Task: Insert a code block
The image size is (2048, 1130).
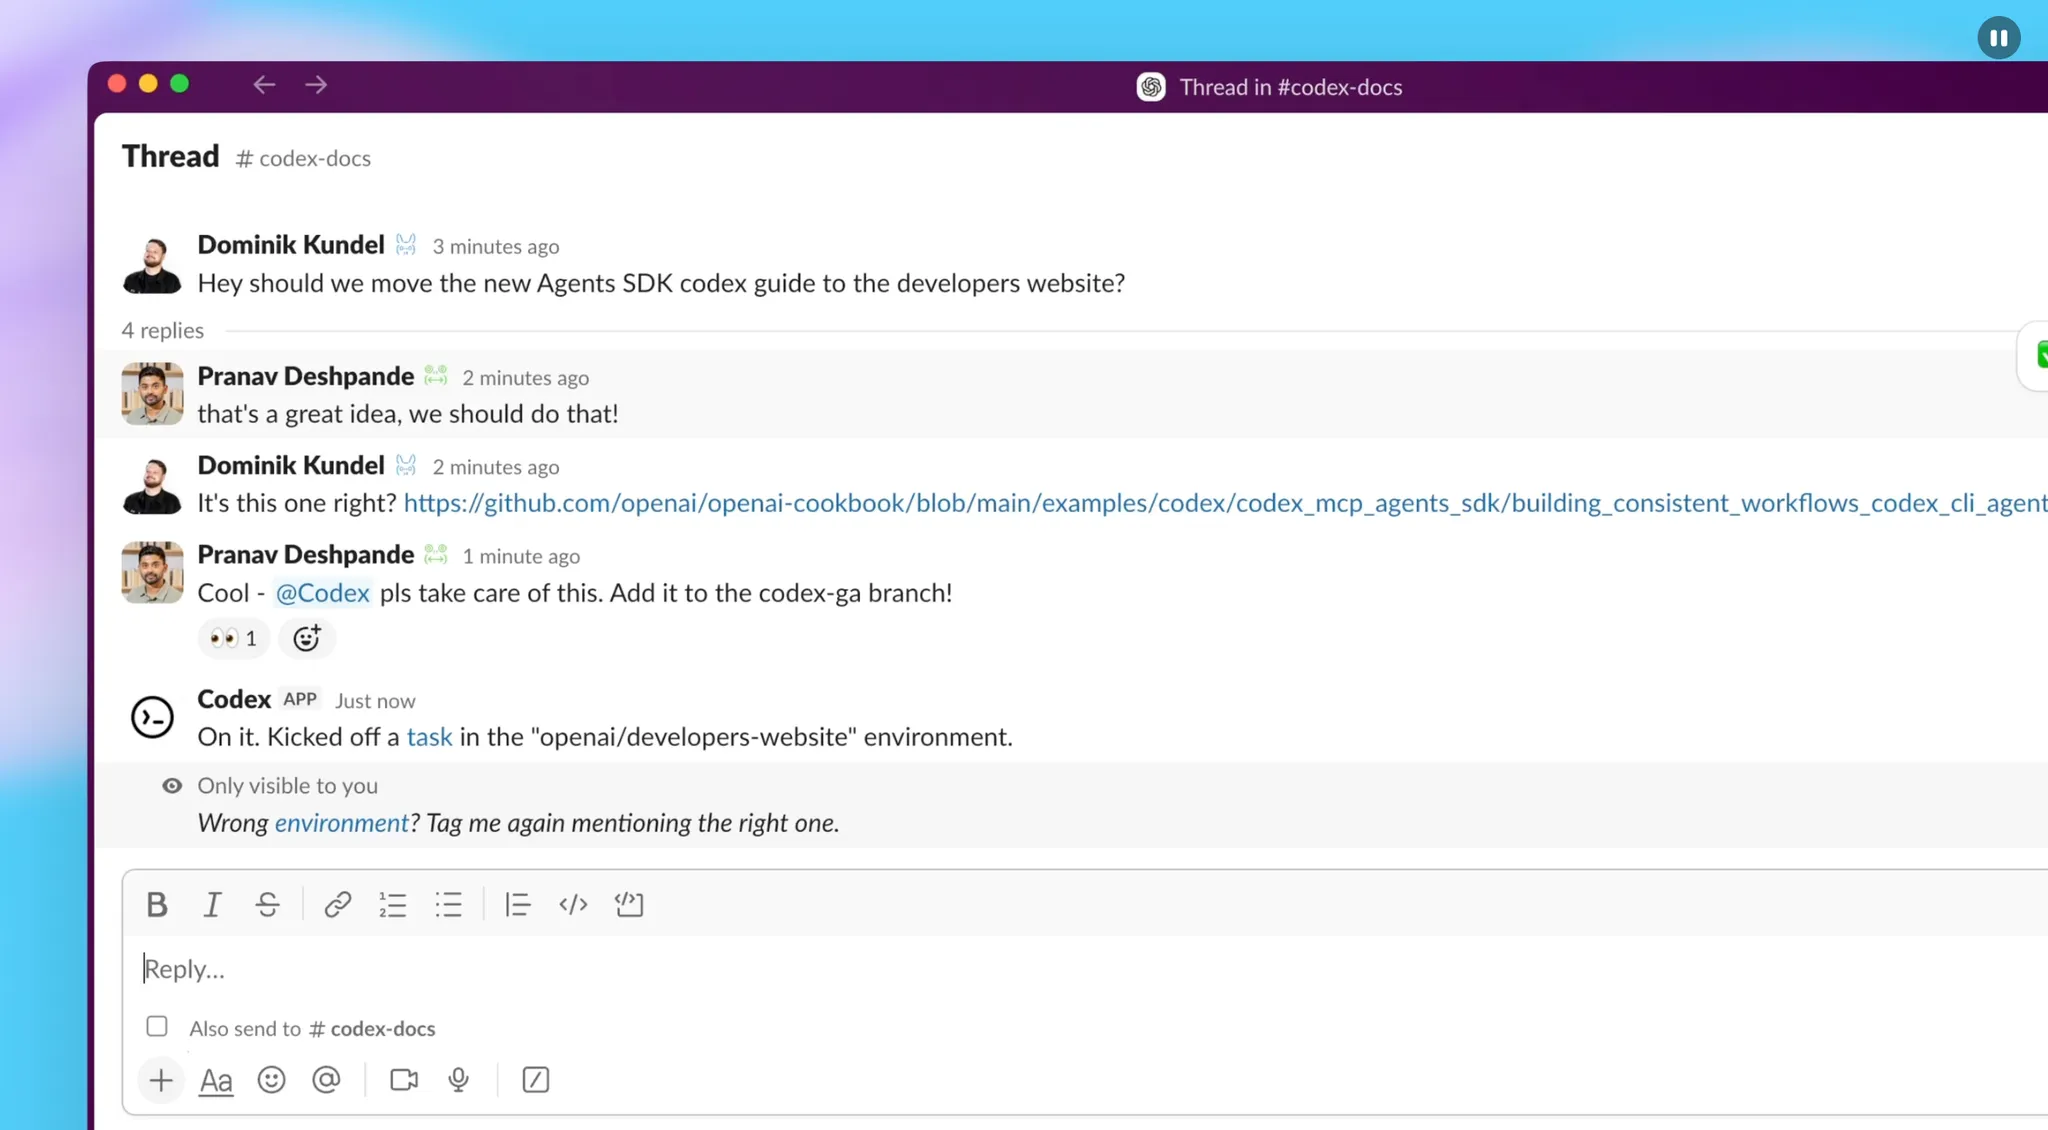Action: point(629,904)
